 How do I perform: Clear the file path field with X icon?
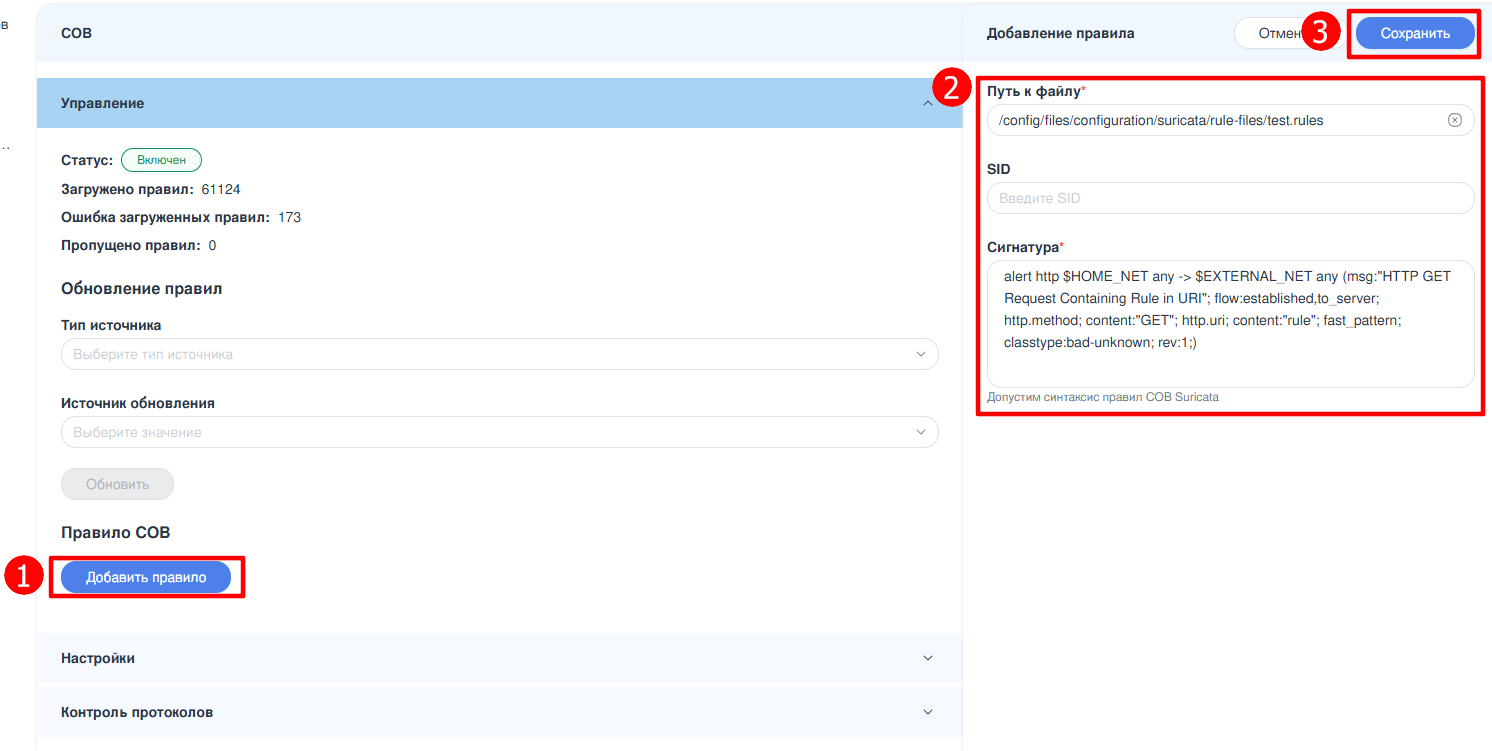pyautogui.click(x=1454, y=120)
